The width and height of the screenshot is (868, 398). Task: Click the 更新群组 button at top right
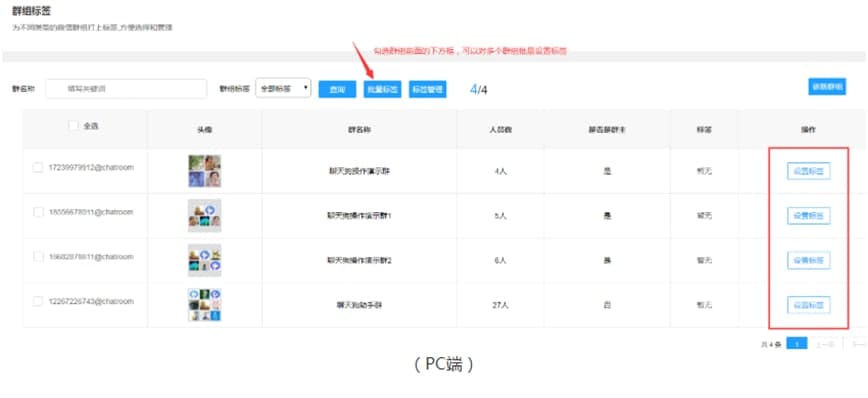coord(827,86)
